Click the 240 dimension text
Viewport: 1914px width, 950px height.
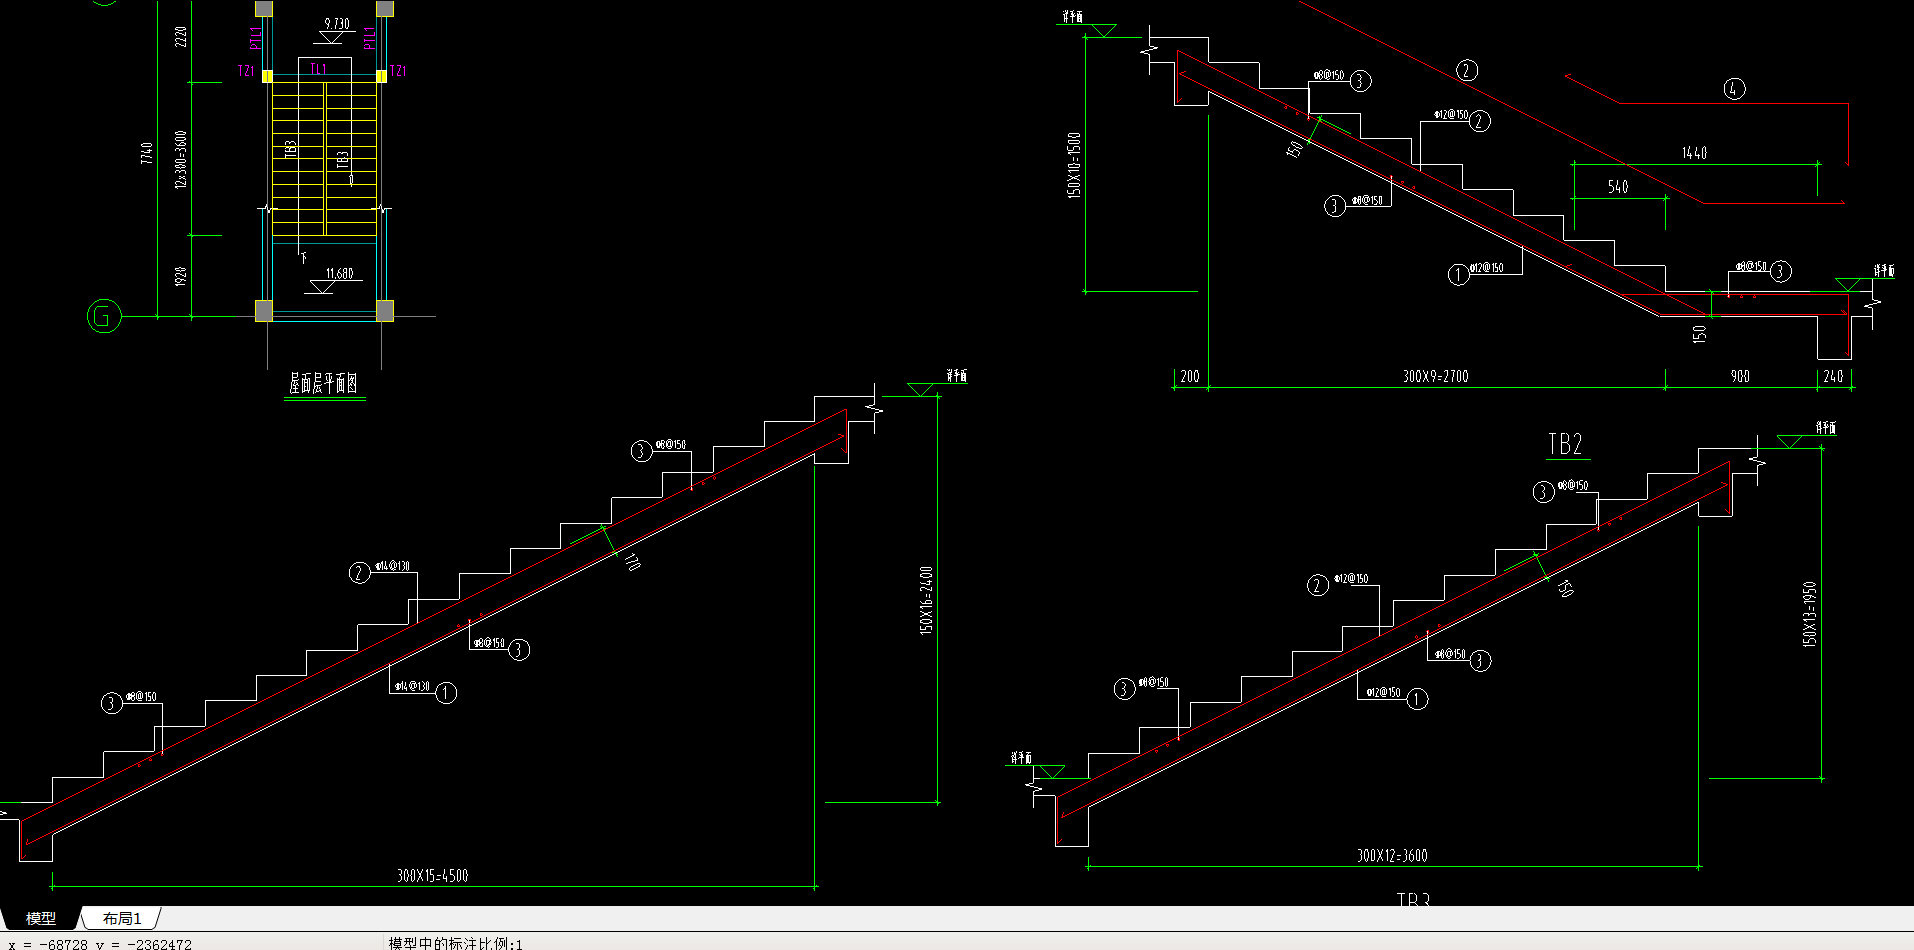coord(1833,376)
